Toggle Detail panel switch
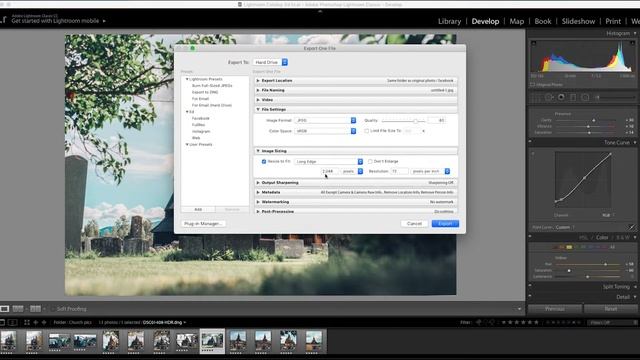640x360 pixels. click(530, 297)
